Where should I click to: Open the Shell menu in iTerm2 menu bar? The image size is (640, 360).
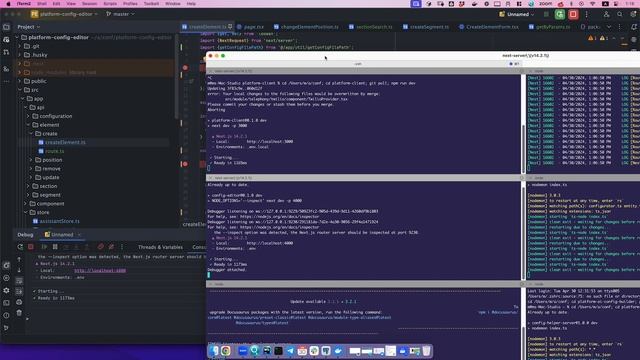pos(42,4)
